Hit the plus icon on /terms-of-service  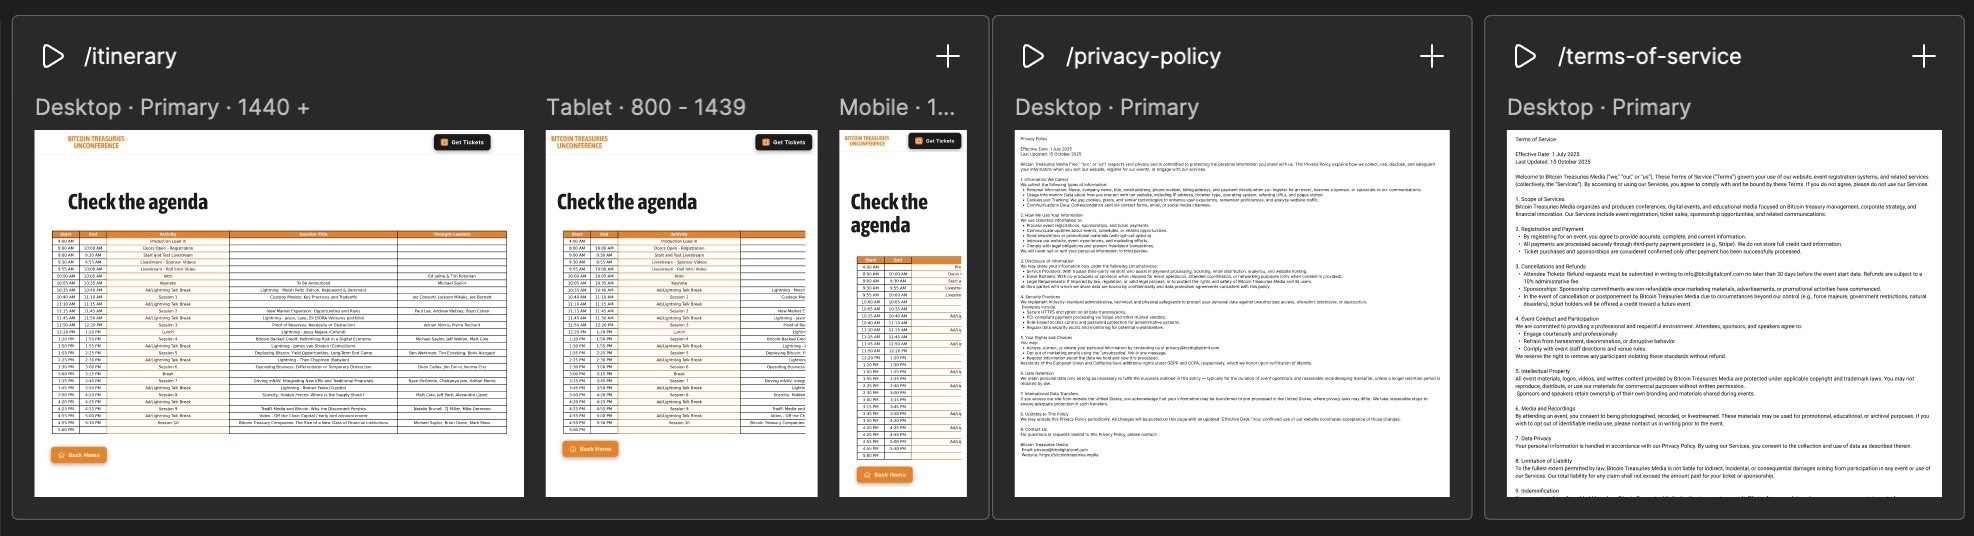coord(1923,56)
